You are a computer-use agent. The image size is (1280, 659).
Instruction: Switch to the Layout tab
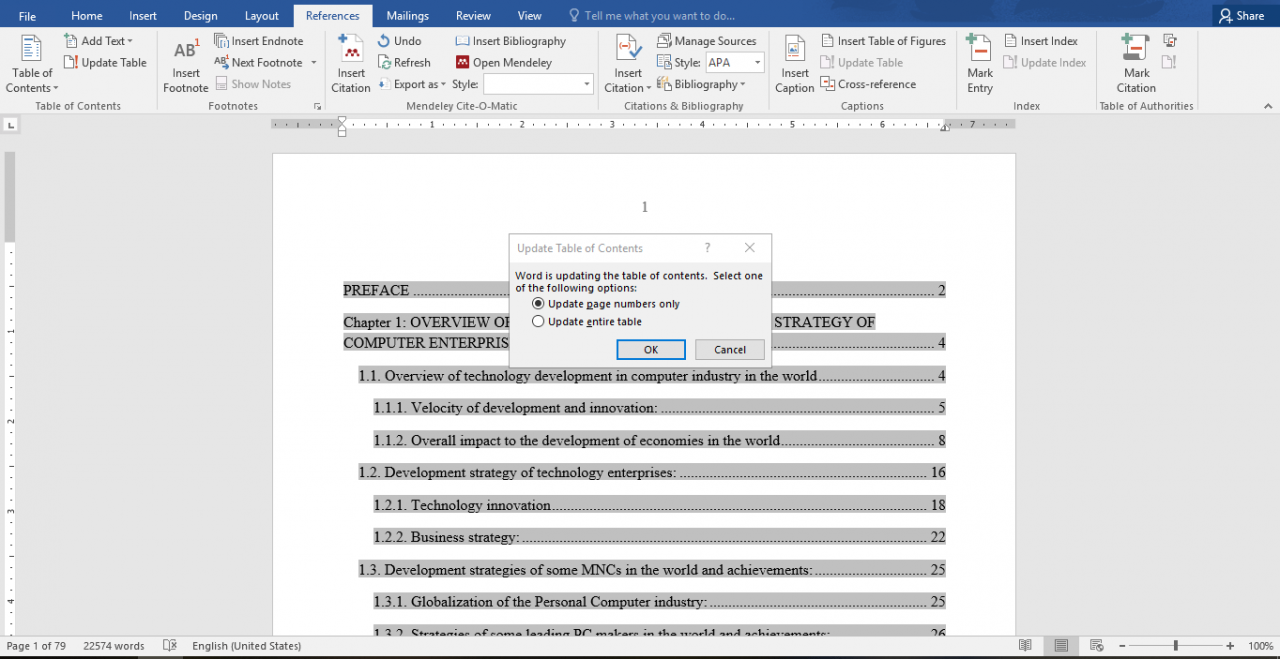pyautogui.click(x=262, y=16)
